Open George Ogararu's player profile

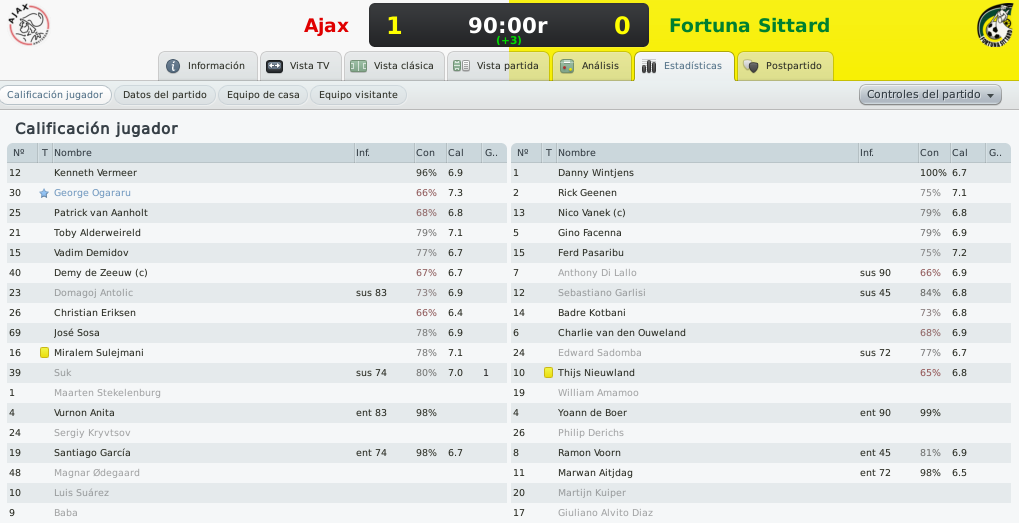point(92,193)
